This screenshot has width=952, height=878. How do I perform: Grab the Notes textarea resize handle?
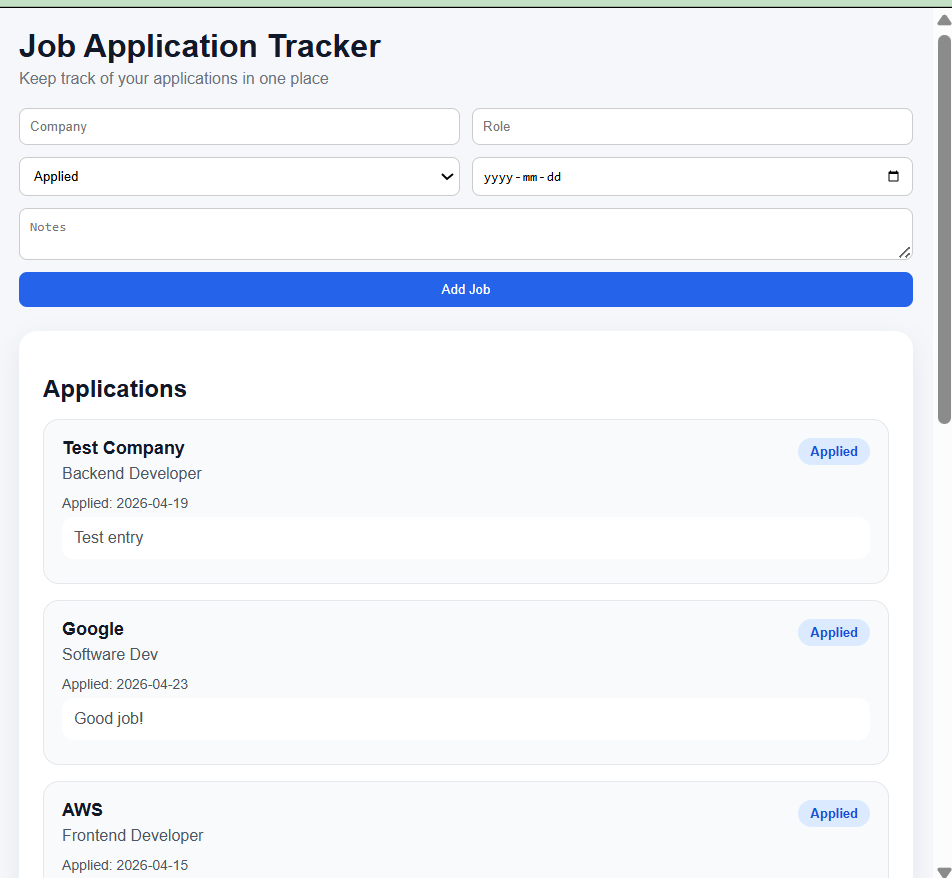point(905,253)
